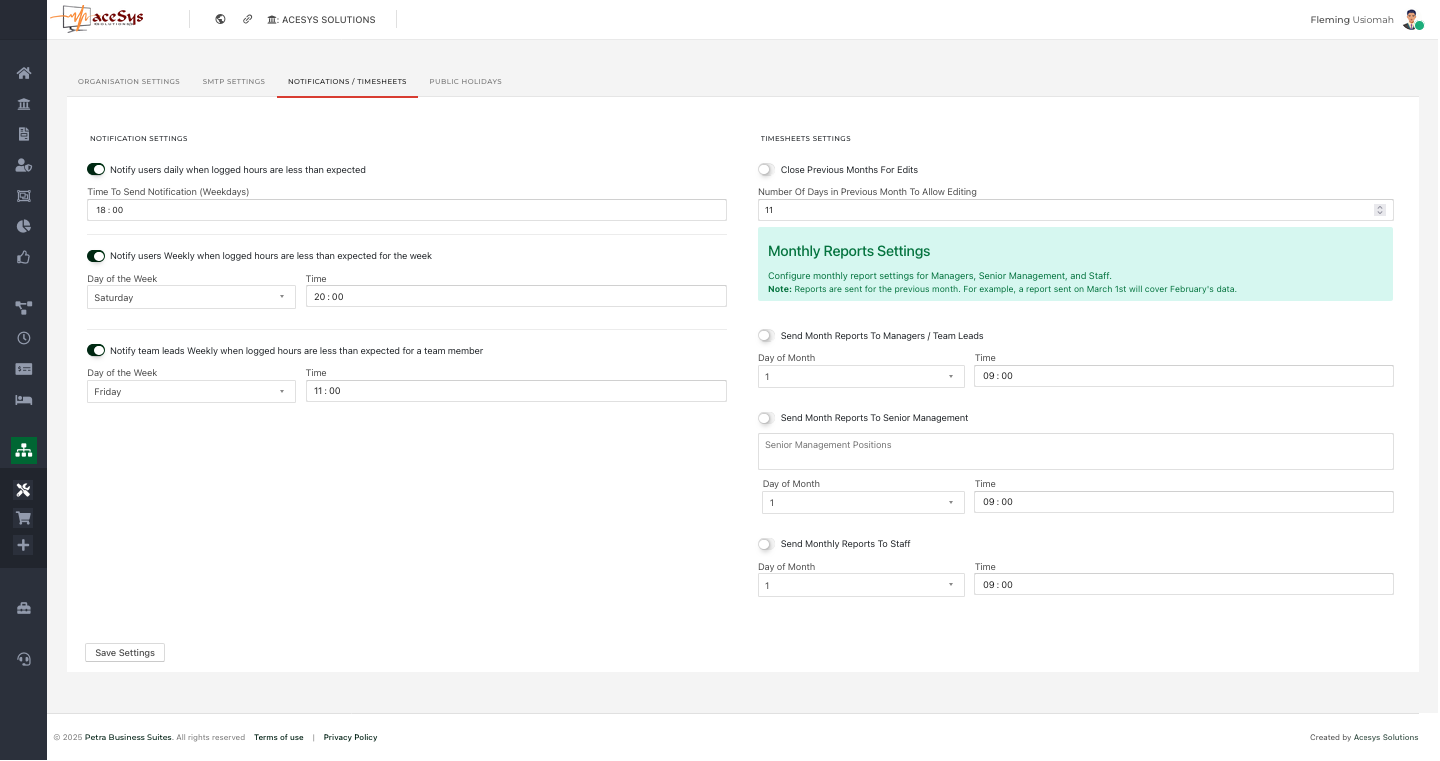Click the Senior Management Positions field
This screenshot has width=1440, height=761.
coord(1075,451)
